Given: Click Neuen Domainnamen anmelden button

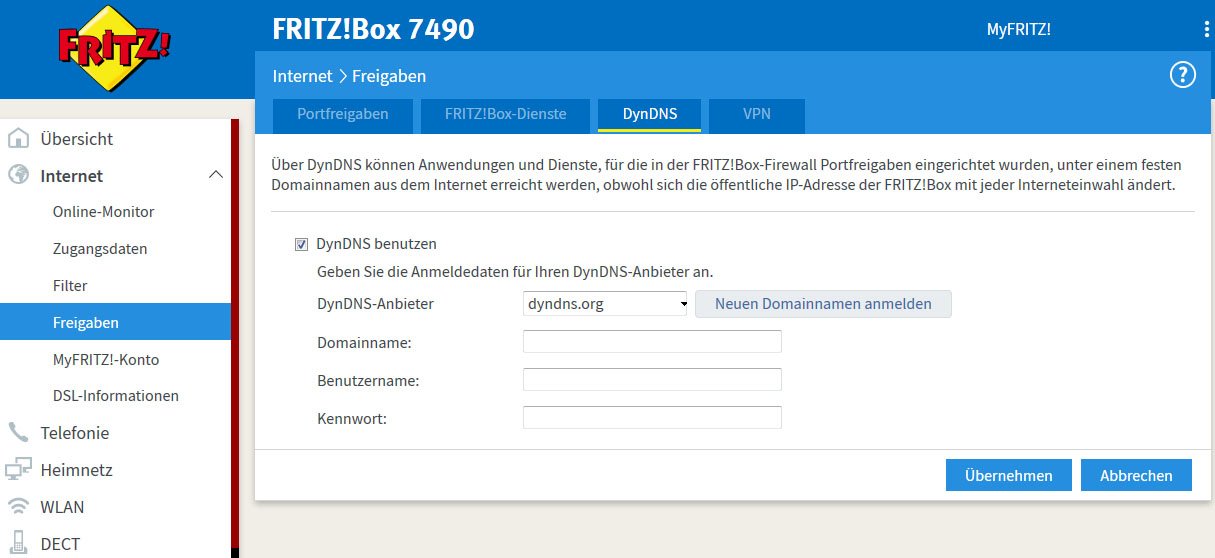Looking at the screenshot, I should click(x=823, y=304).
